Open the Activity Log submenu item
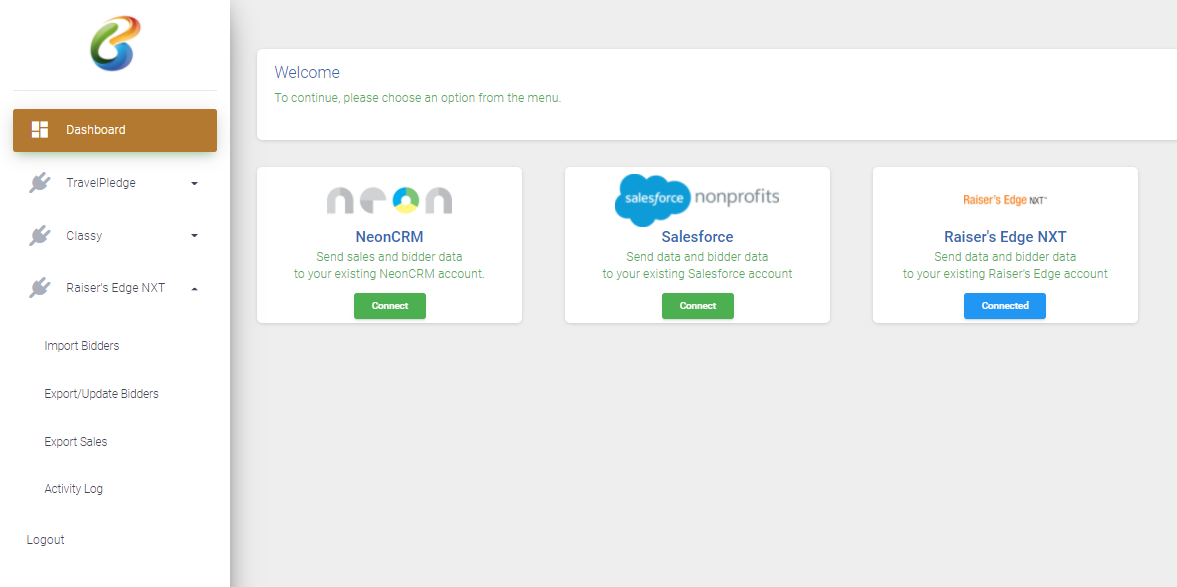Viewport: 1177px width, 587px height. click(74, 489)
